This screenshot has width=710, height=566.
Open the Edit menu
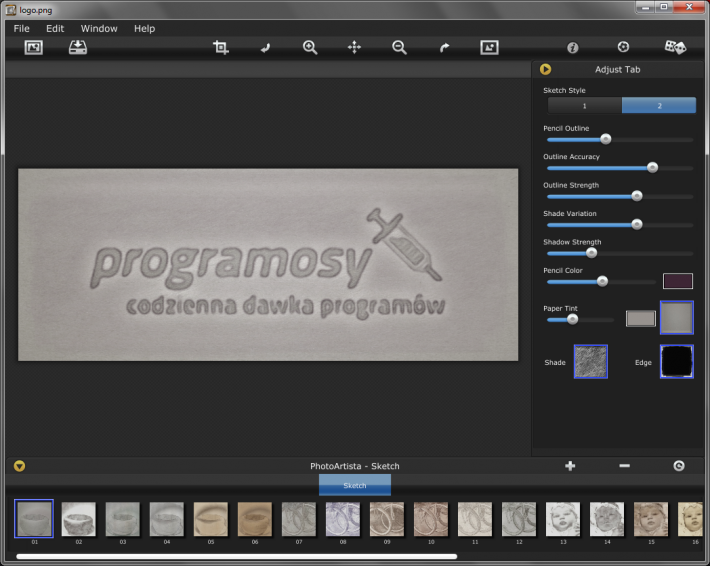coord(55,29)
